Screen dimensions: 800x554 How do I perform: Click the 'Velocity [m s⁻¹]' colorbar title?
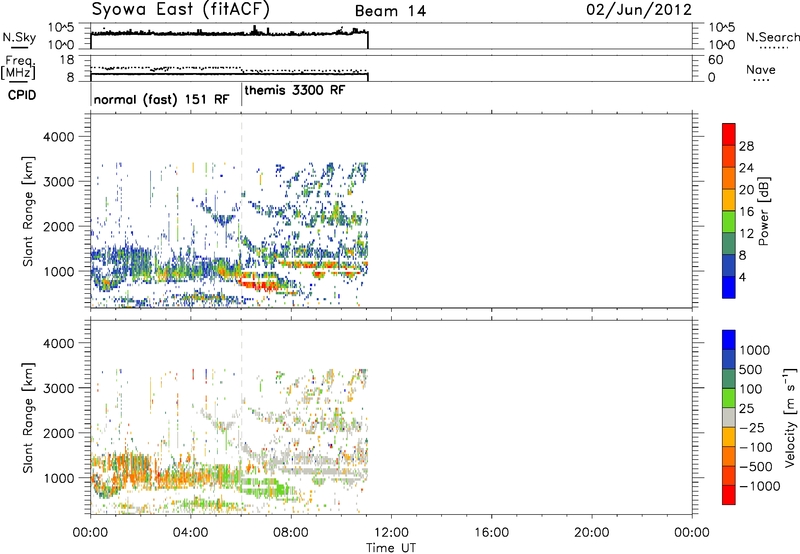(790, 417)
